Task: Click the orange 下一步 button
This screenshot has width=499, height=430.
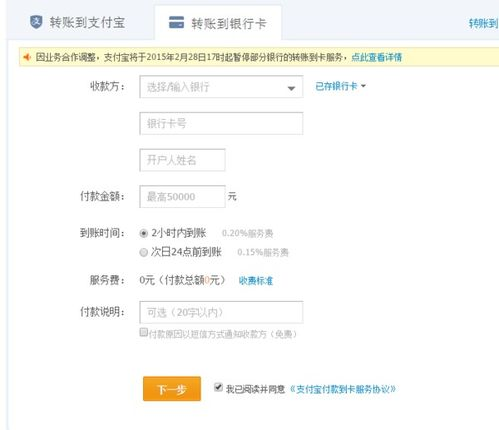Action: point(172,389)
